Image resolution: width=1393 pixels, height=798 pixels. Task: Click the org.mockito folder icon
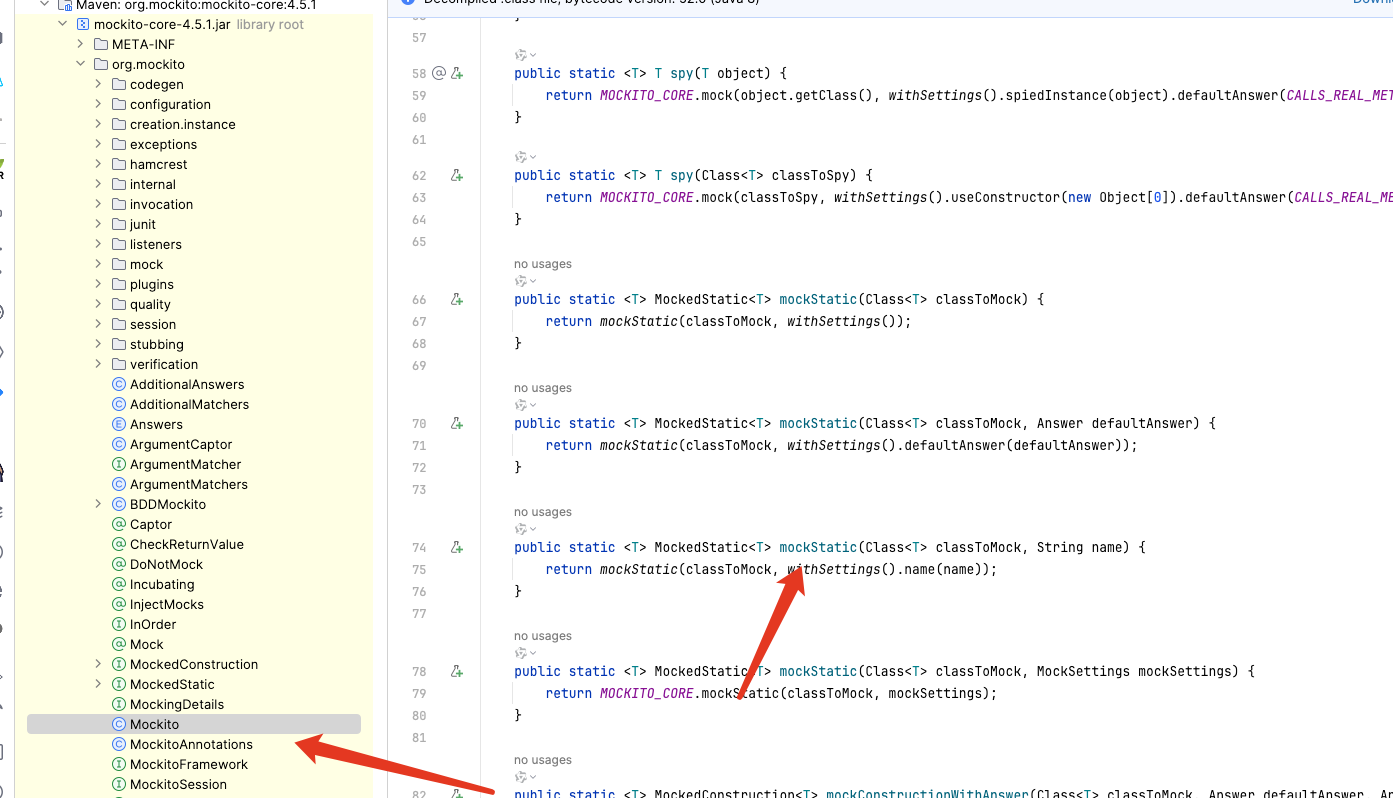(101, 64)
